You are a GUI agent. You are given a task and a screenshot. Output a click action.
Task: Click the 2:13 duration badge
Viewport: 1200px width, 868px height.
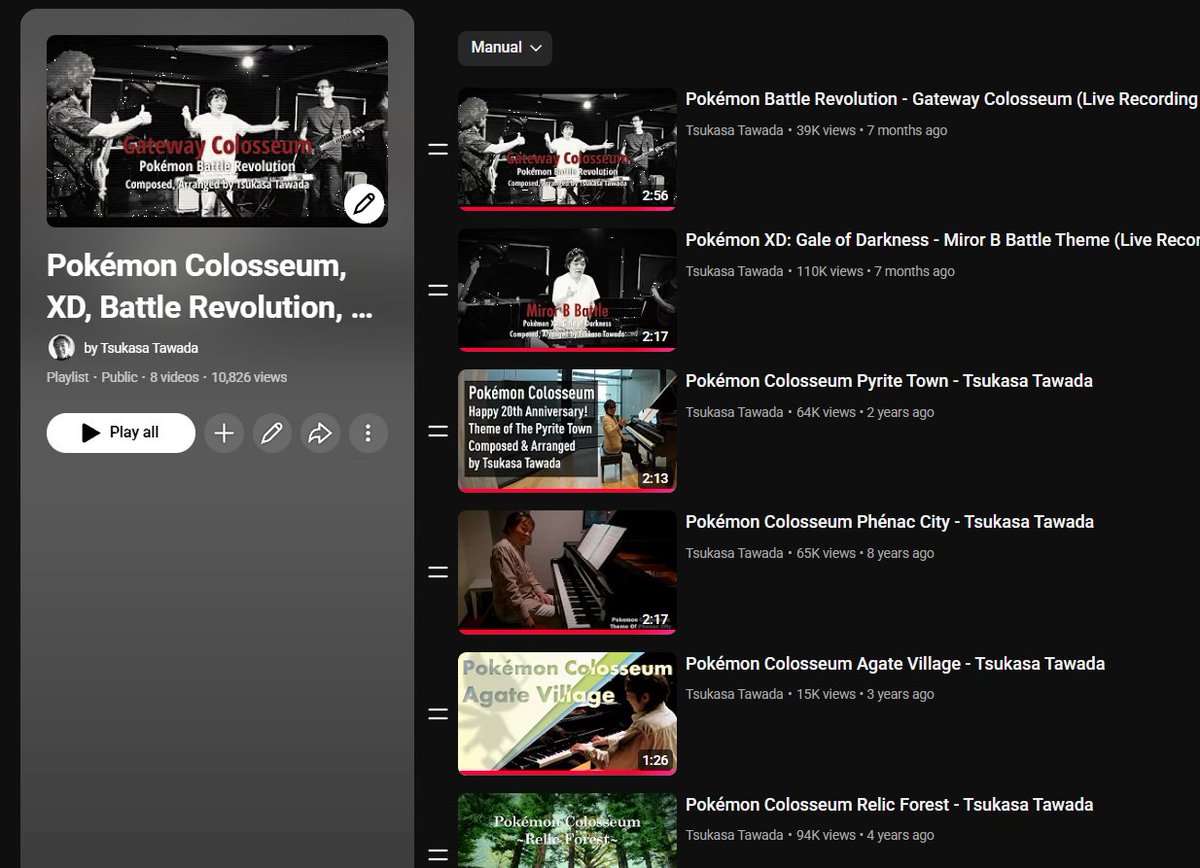[x=655, y=478]
